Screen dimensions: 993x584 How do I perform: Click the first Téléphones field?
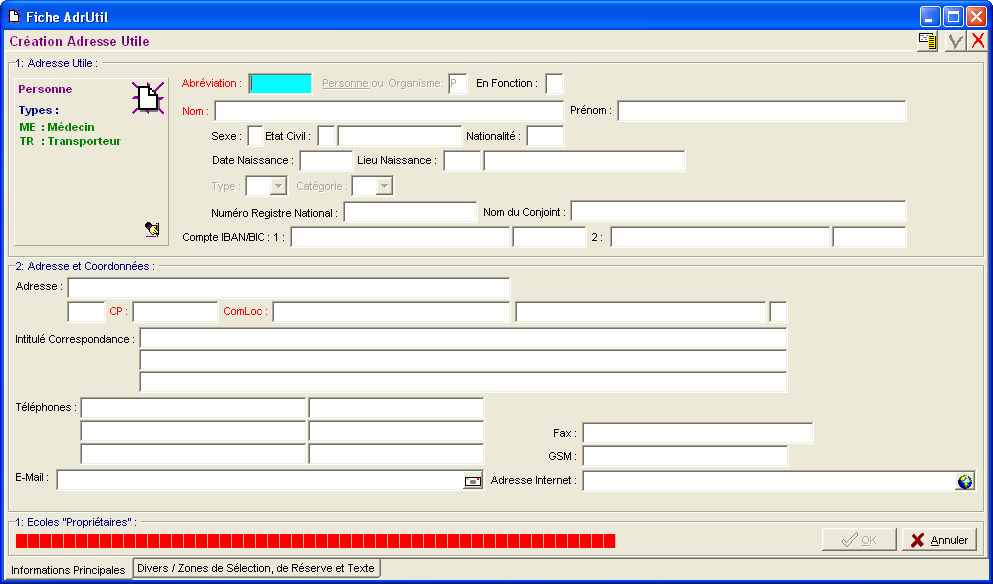tap(193, 409)
